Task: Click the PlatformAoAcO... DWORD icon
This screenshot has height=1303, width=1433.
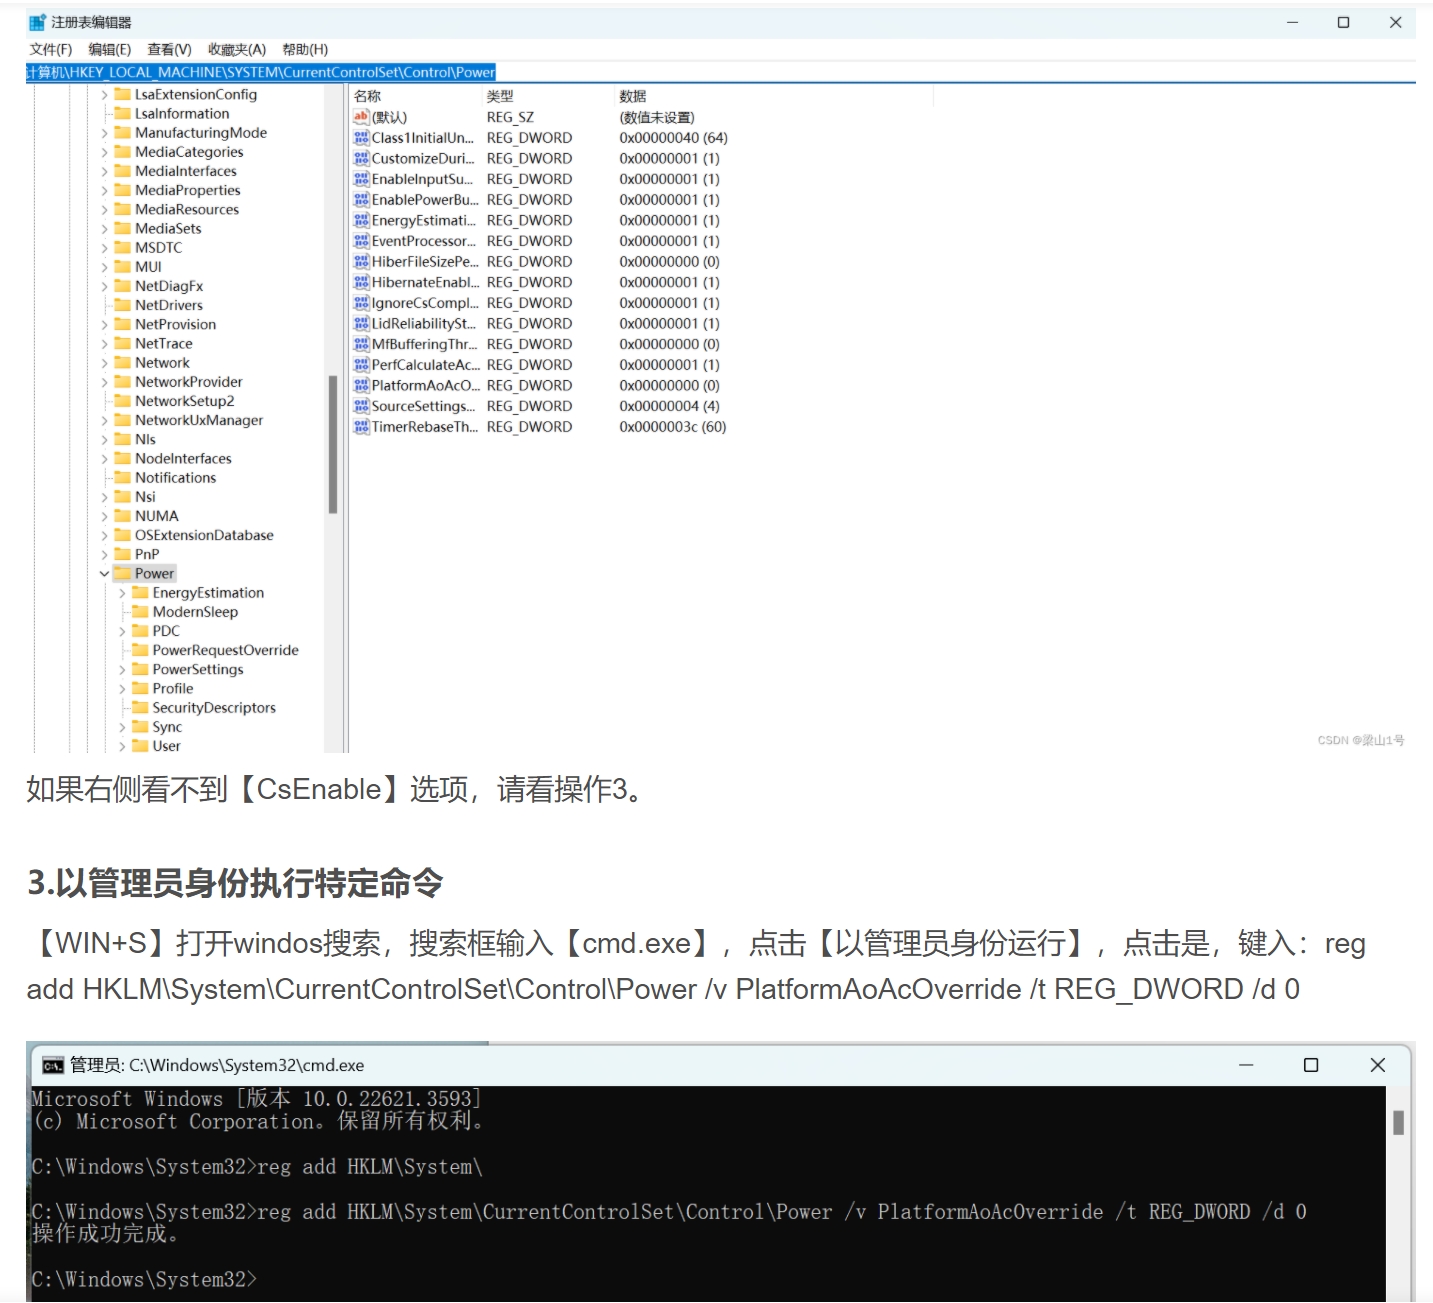Action: click(x=361, y=385)
